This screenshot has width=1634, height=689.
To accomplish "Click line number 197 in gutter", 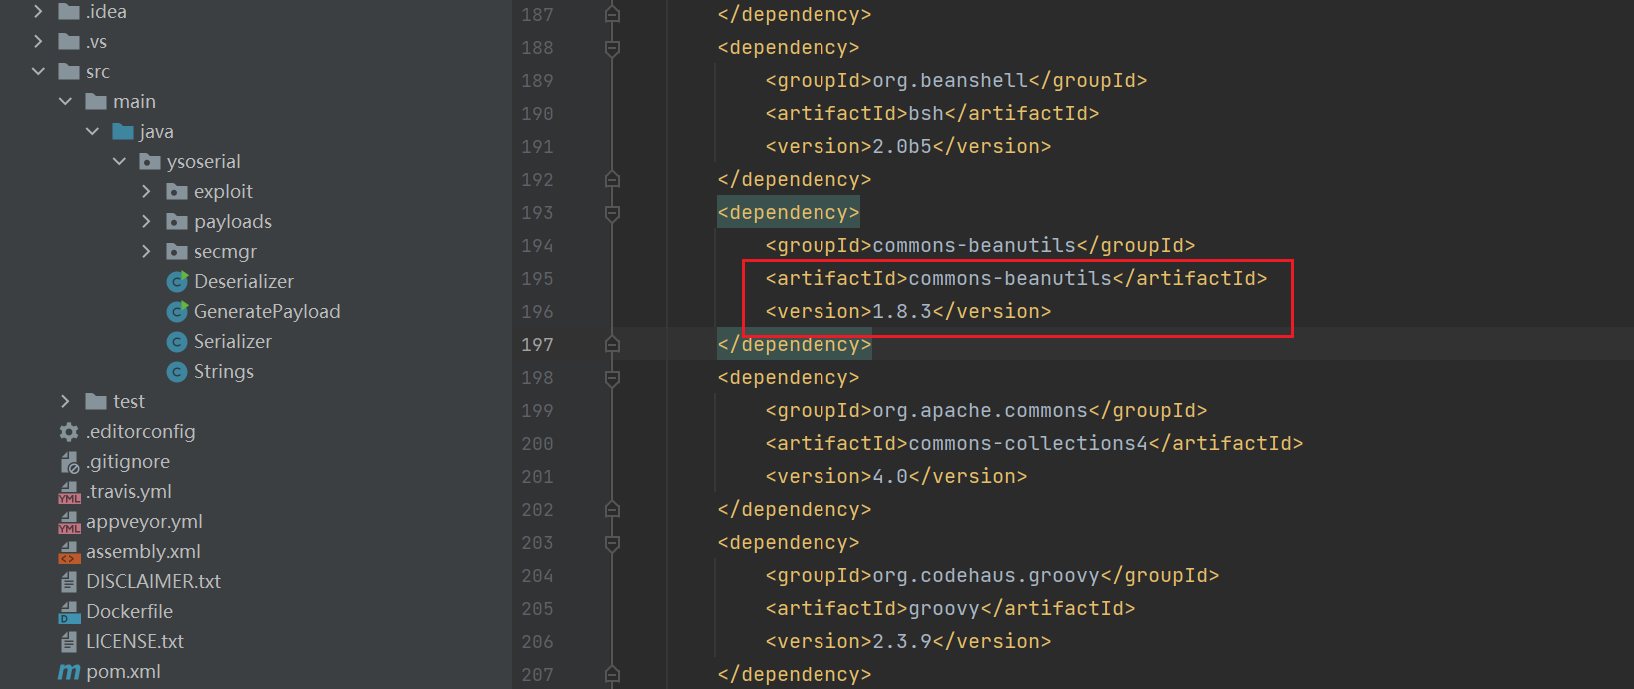I will tap(537, 345).
